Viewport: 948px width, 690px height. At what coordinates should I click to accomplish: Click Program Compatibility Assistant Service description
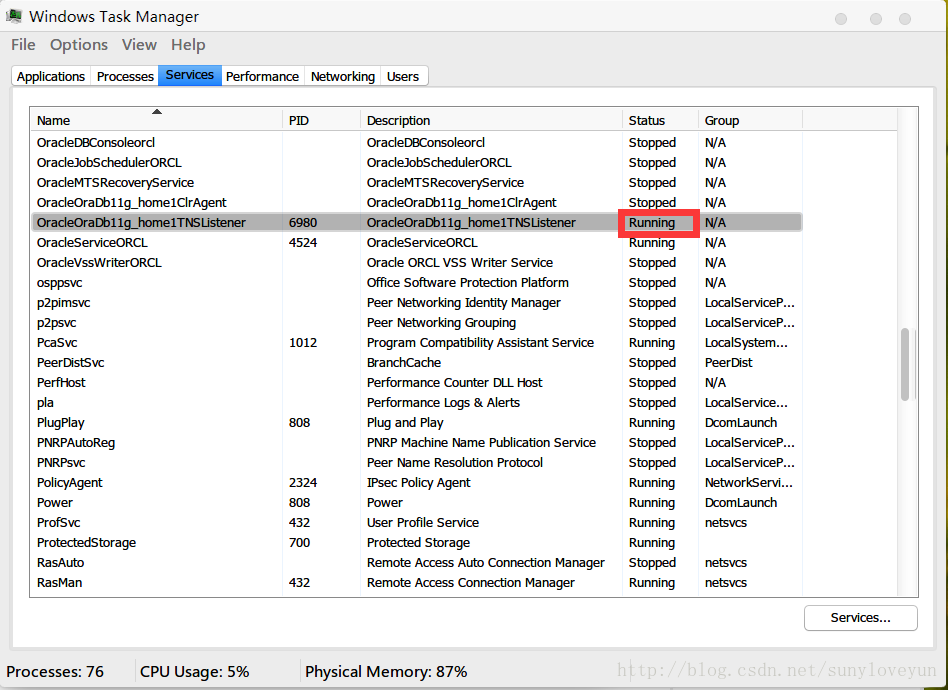point(480,342)
